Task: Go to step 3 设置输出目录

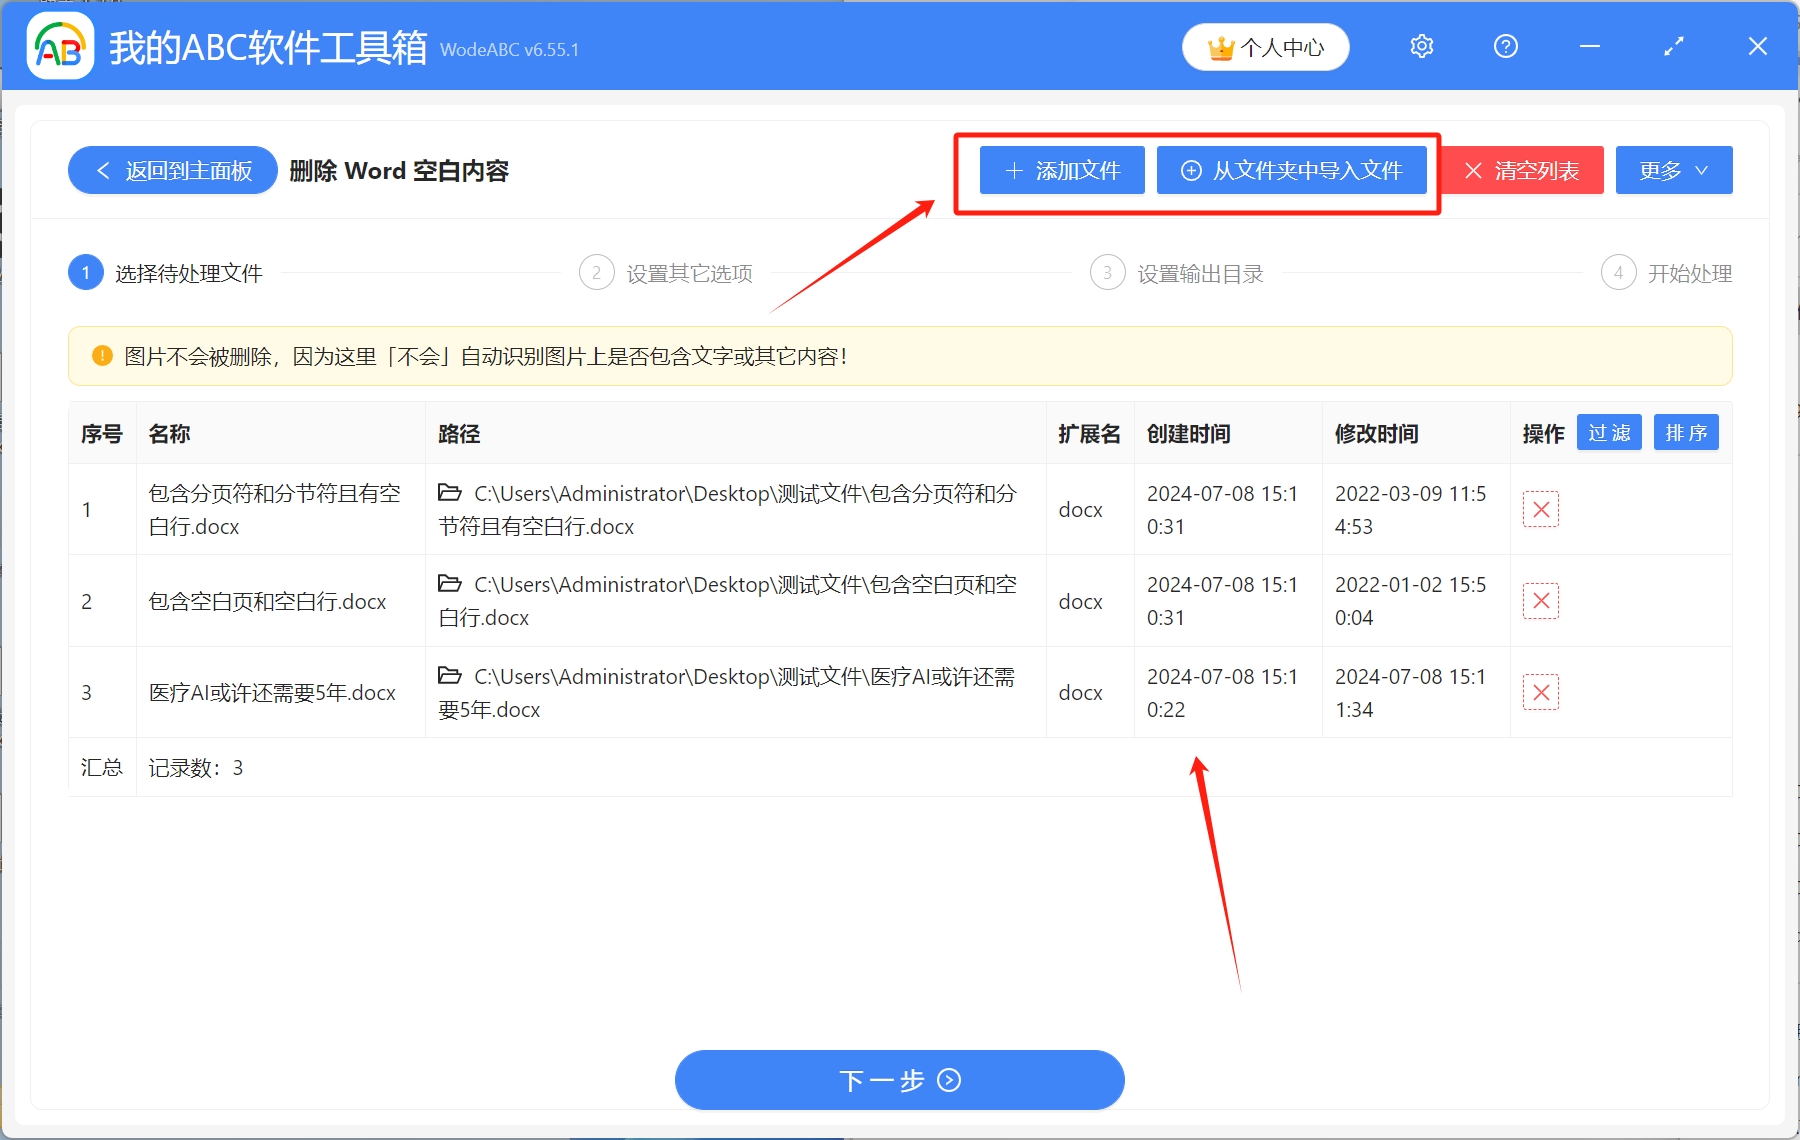Action: tap(1178, 273)
